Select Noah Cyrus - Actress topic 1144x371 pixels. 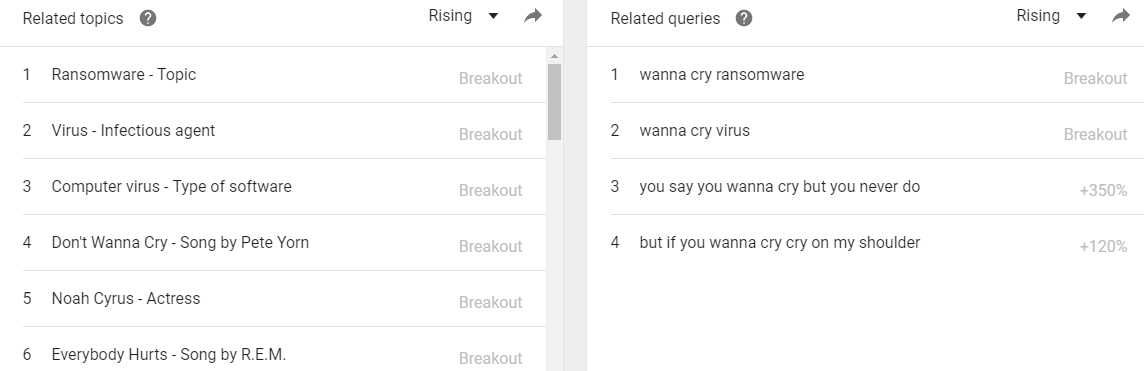(x=284, y=300)
